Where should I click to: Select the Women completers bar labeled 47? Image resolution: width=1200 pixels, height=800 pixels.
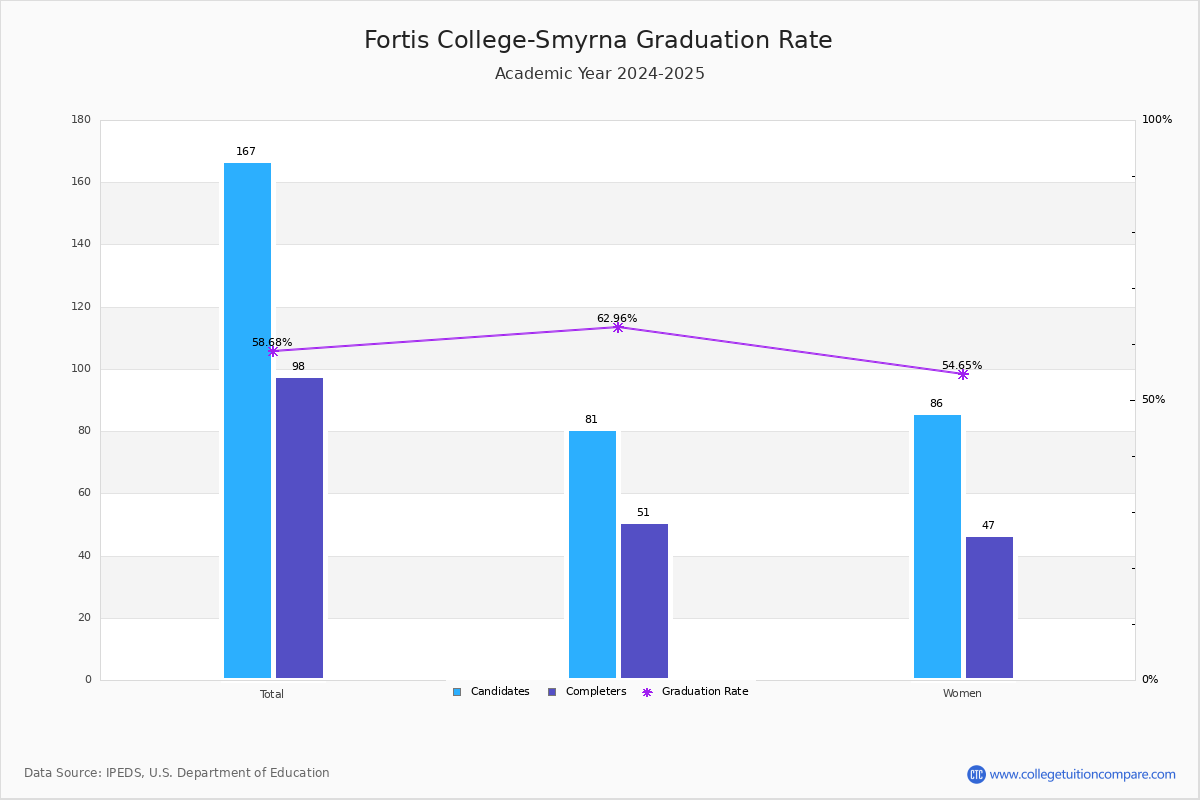[989, 608]
